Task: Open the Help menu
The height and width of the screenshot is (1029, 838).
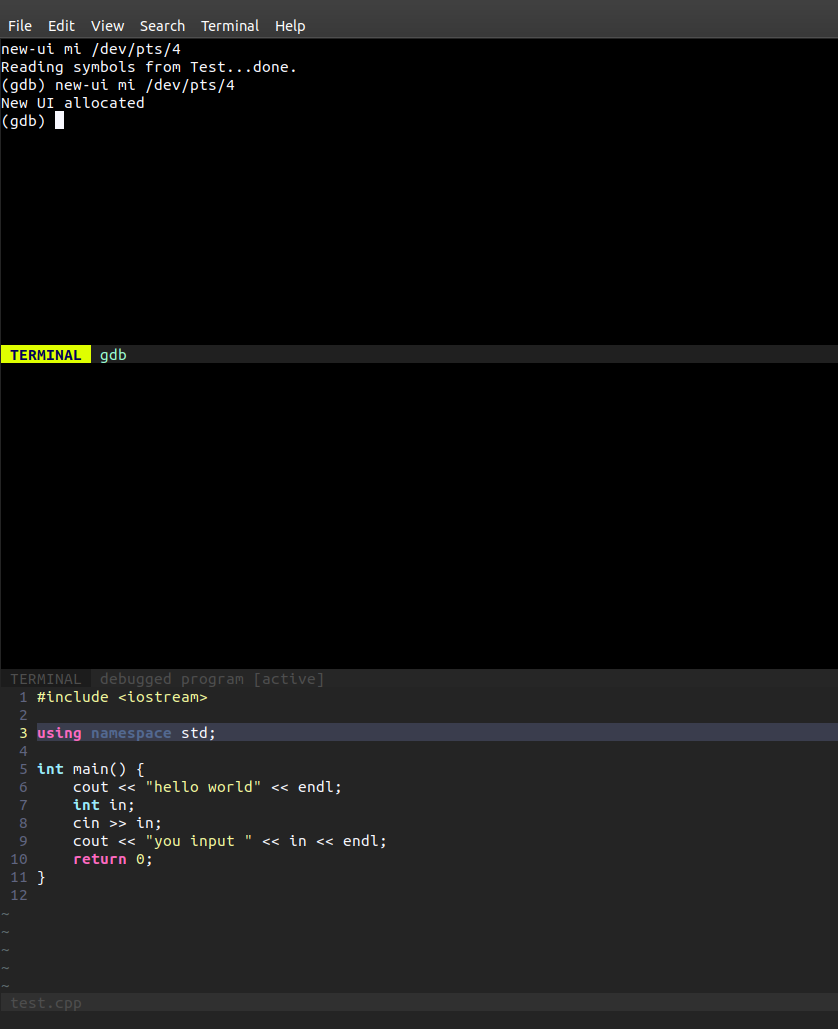Action: [x=290, y=26]
